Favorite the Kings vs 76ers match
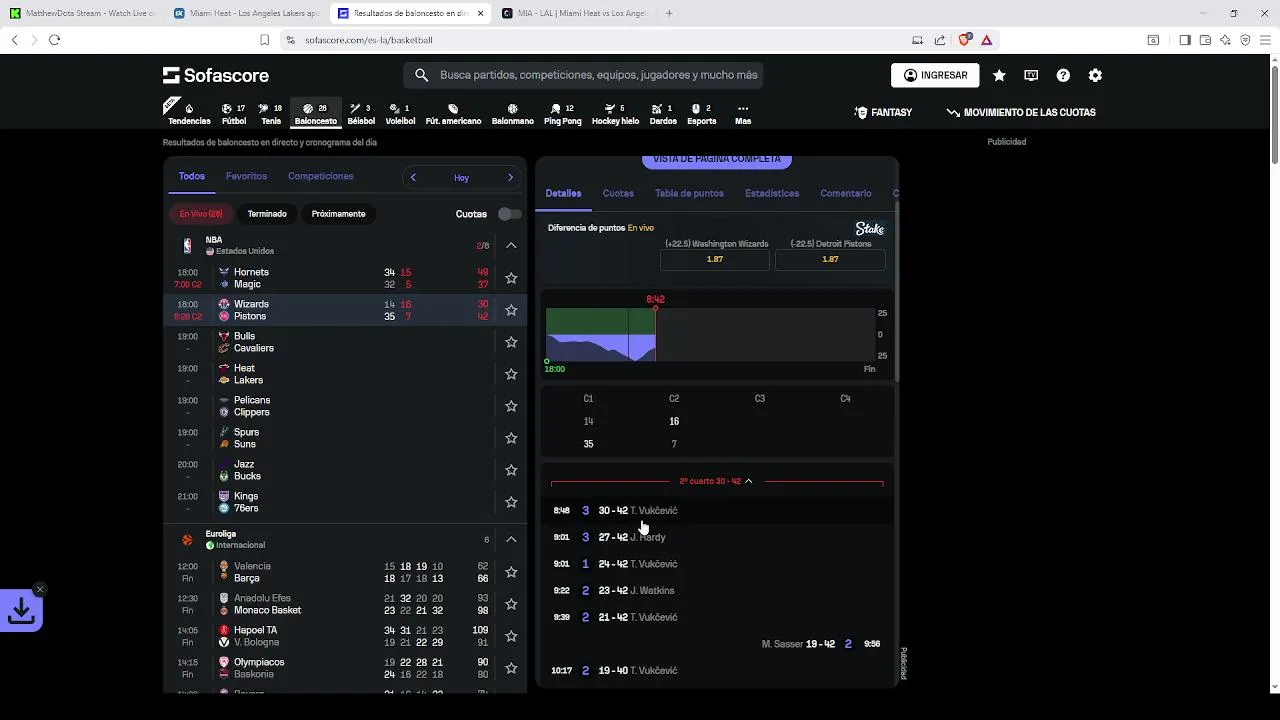 click(511, 502)
